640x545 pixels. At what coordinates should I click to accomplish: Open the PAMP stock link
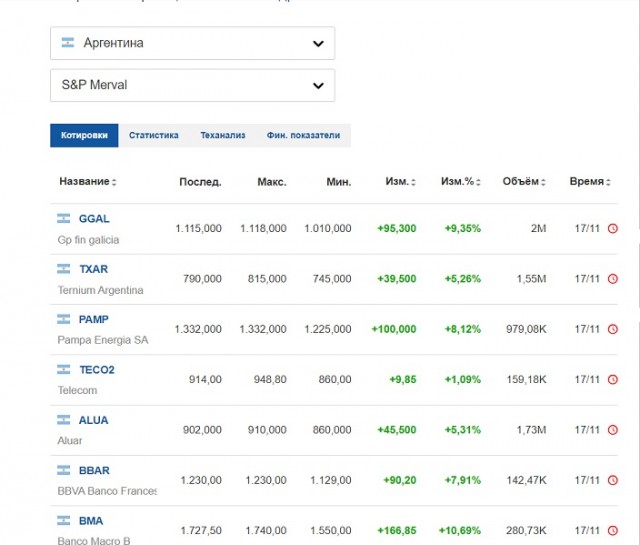93,319
